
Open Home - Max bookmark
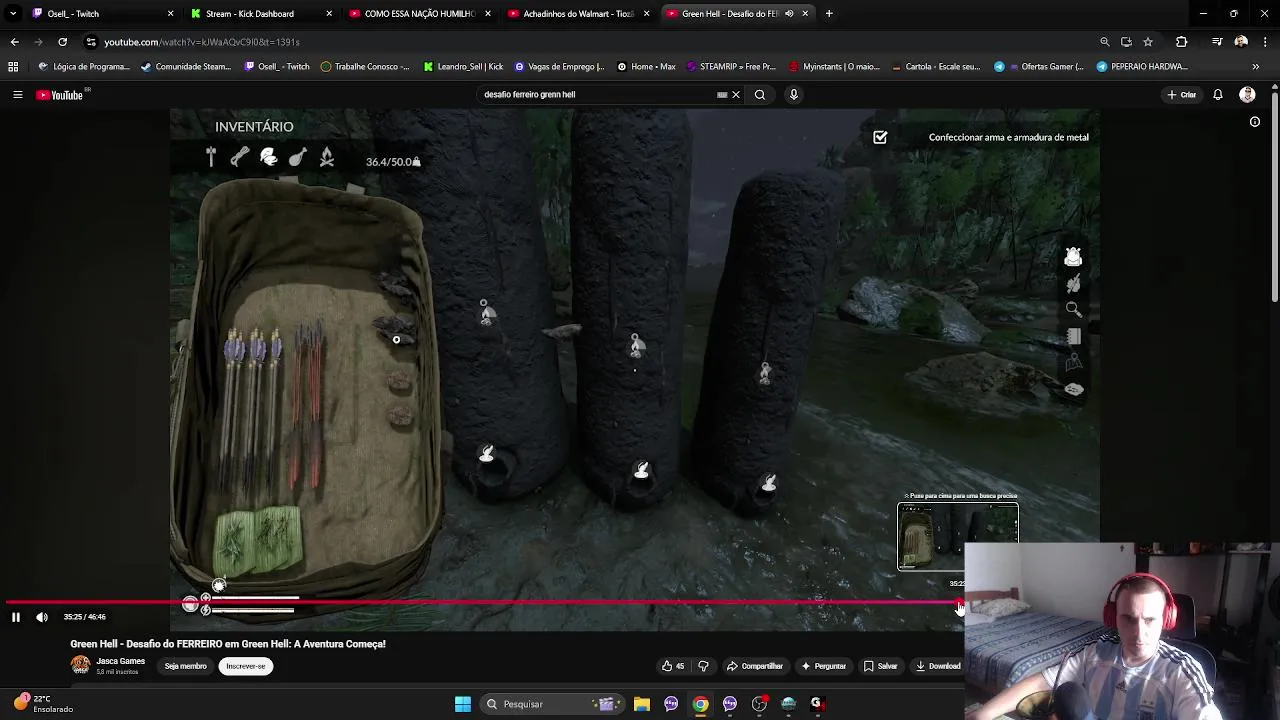tap(646, 67)
